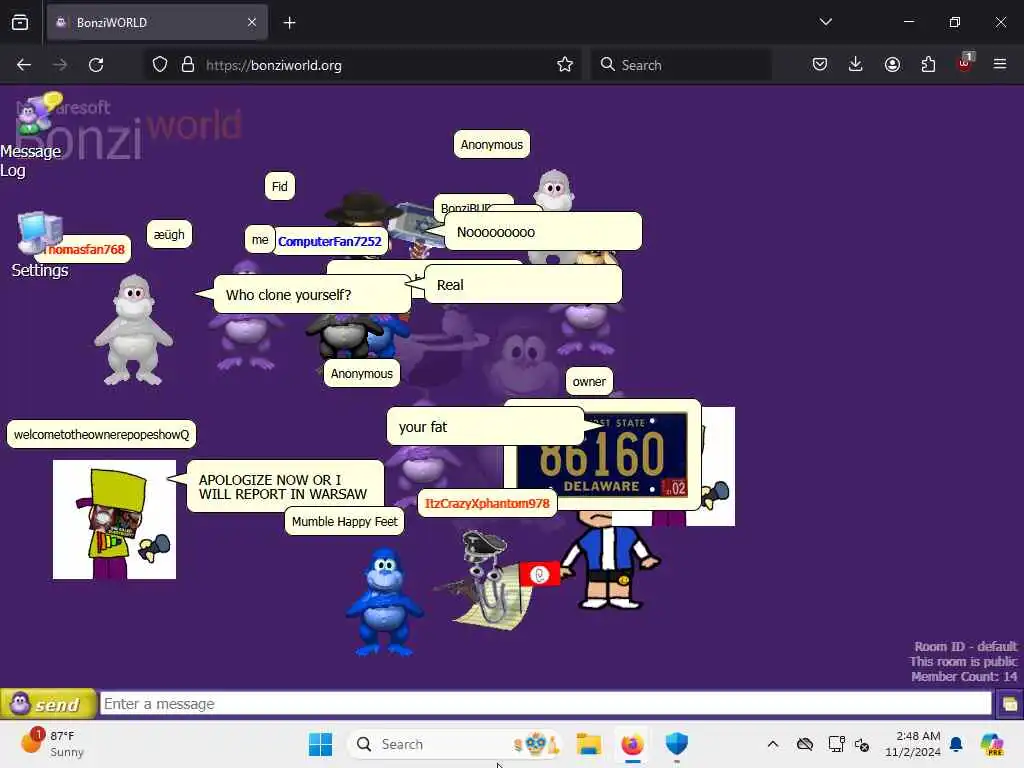Focus the bonziworld.org address bar

[x=362, y=65]
